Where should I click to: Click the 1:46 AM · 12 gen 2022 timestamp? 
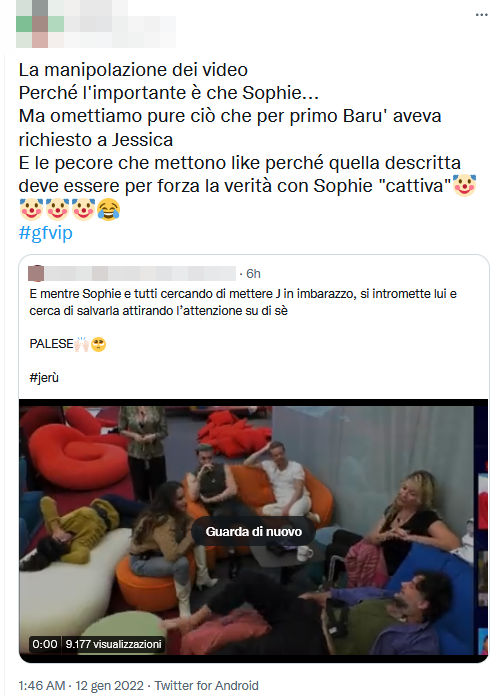[81, 685]
